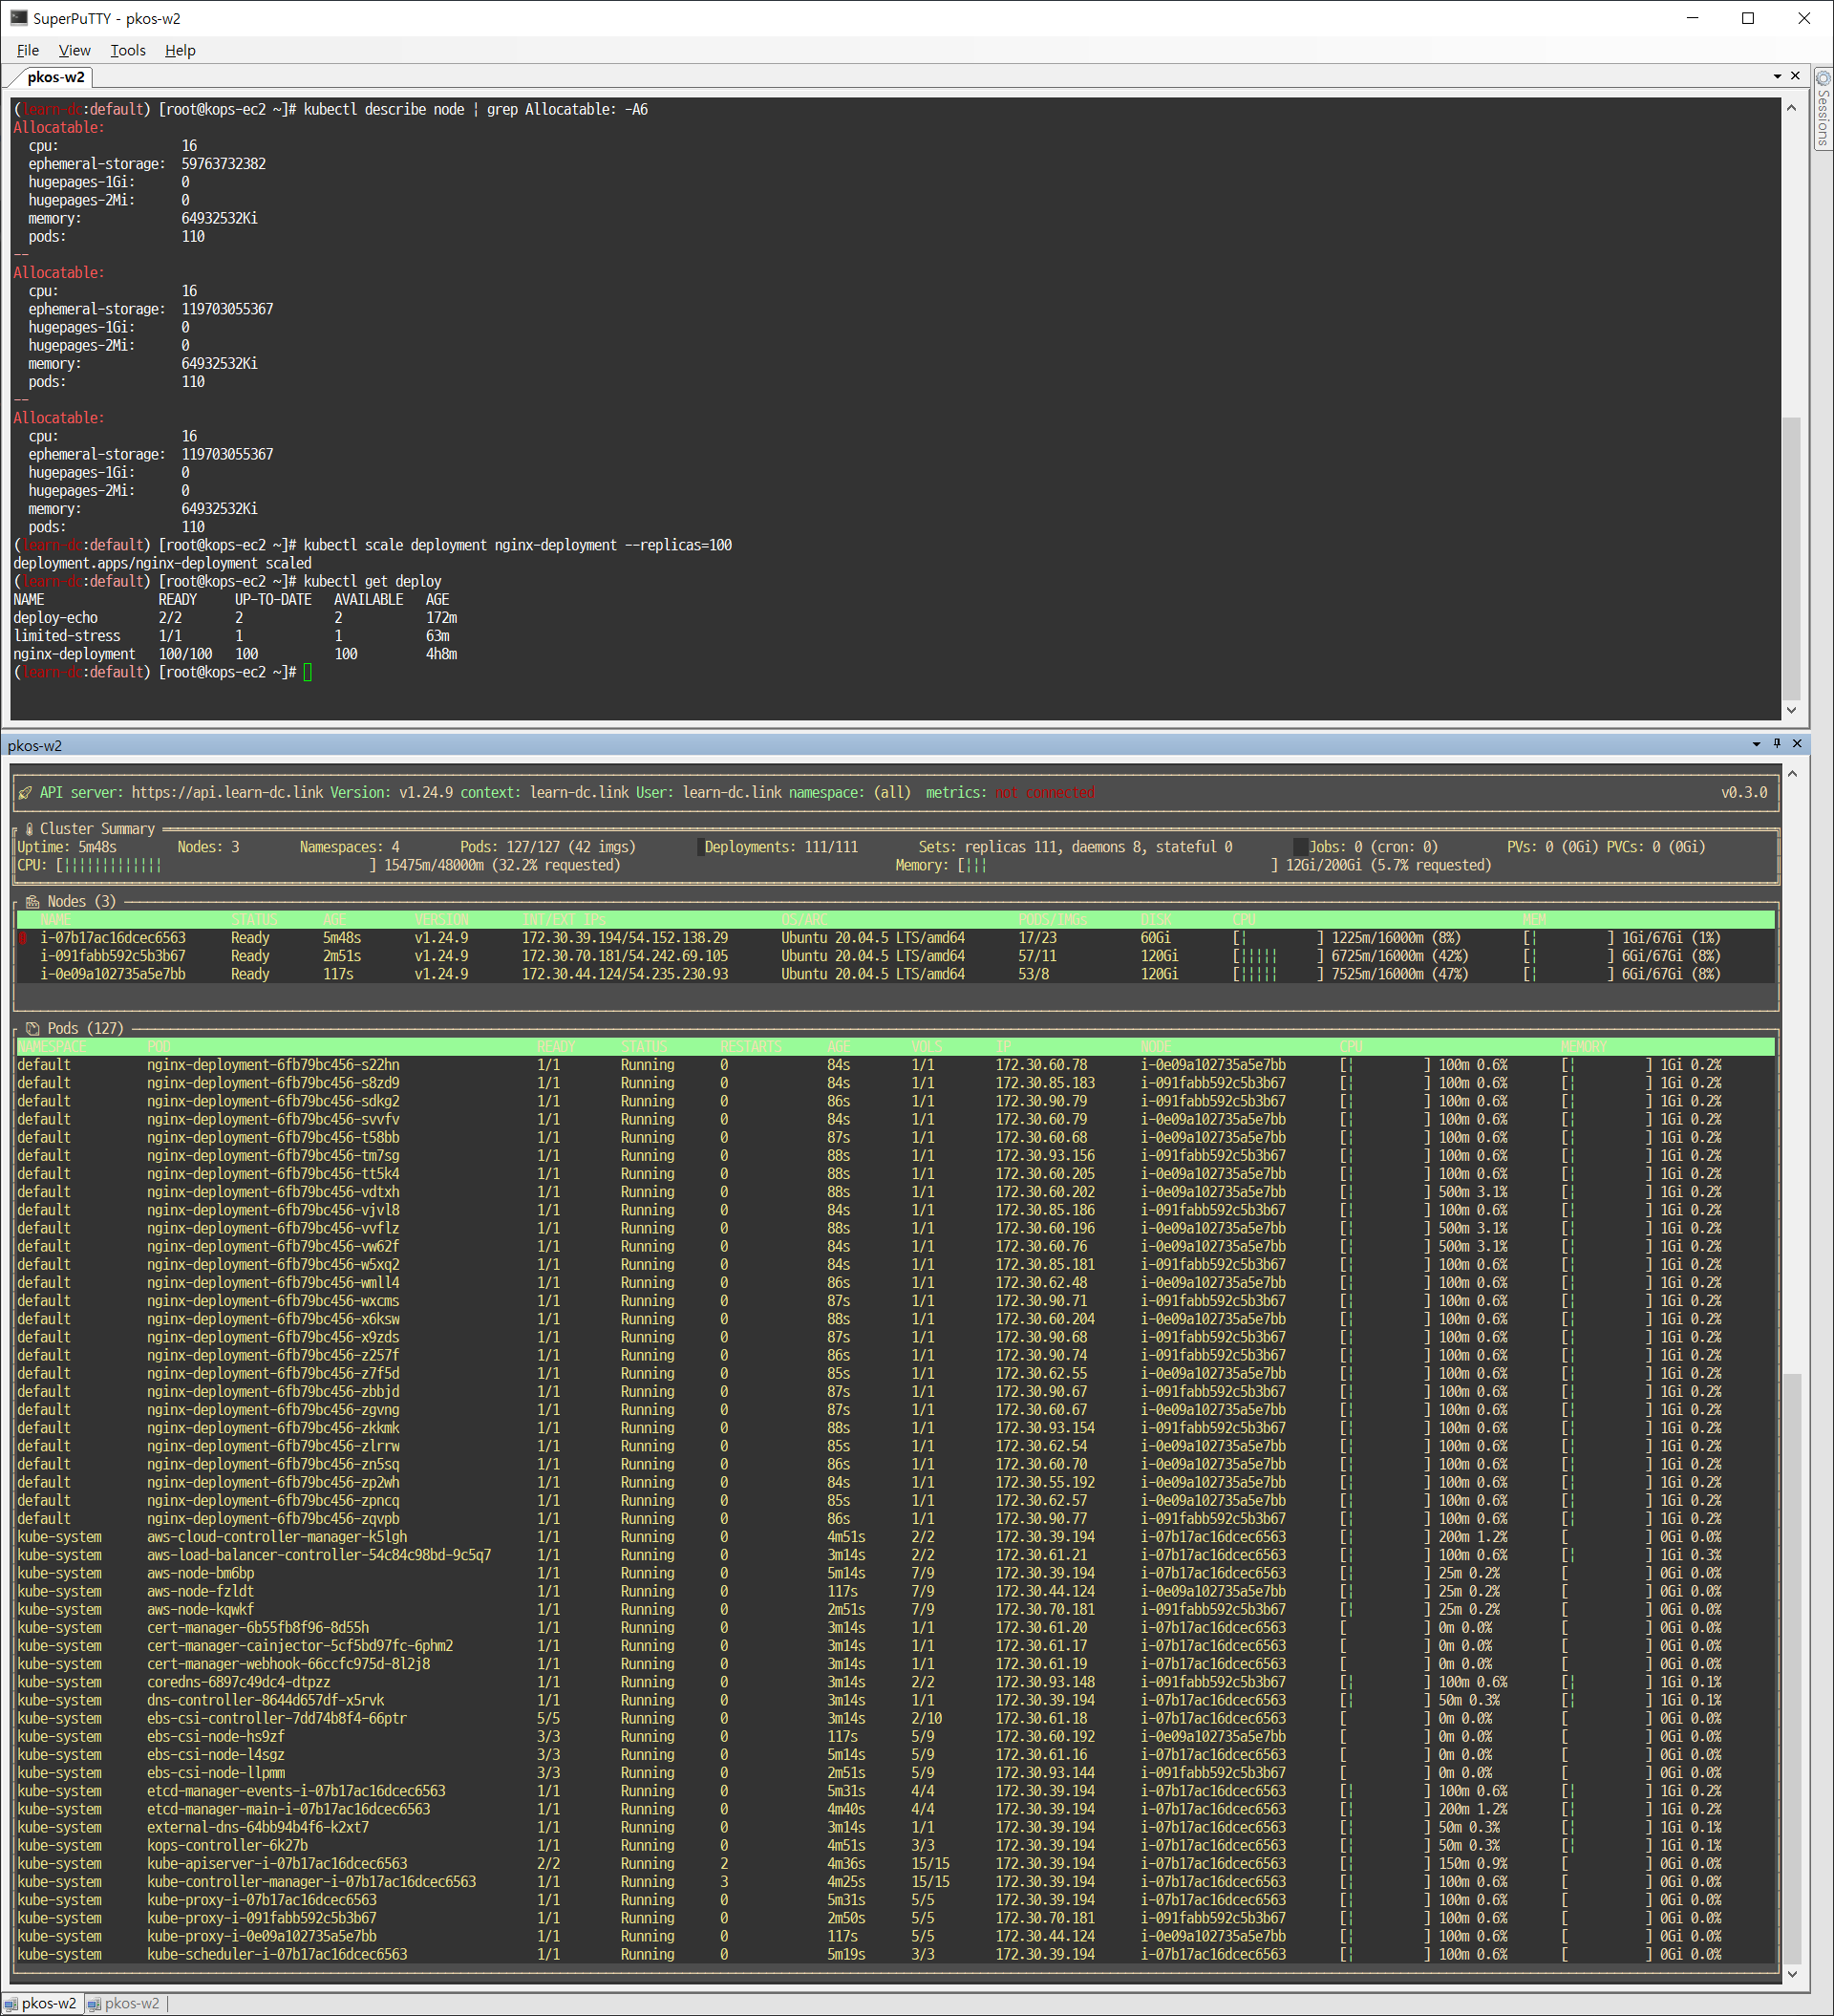Select the pkos-w2 session tab at the top
The height and width of the screenshot is (2016, 1834).
pos(55,76)
